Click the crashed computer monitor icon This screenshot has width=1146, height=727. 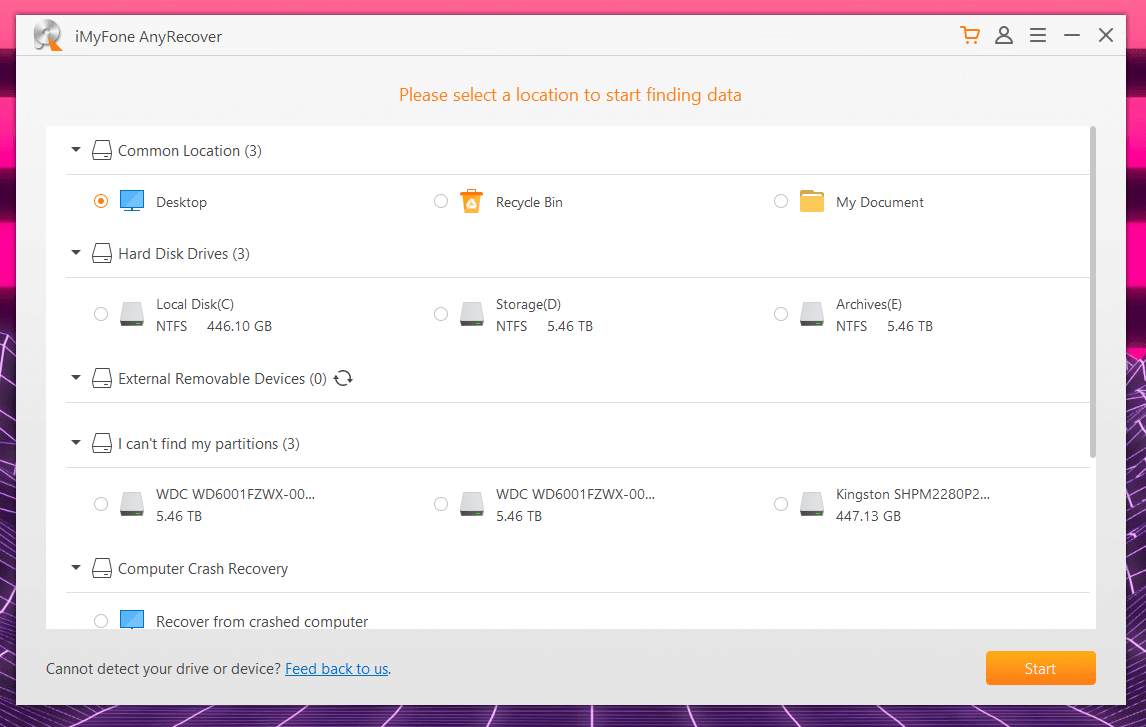[132, 620]
